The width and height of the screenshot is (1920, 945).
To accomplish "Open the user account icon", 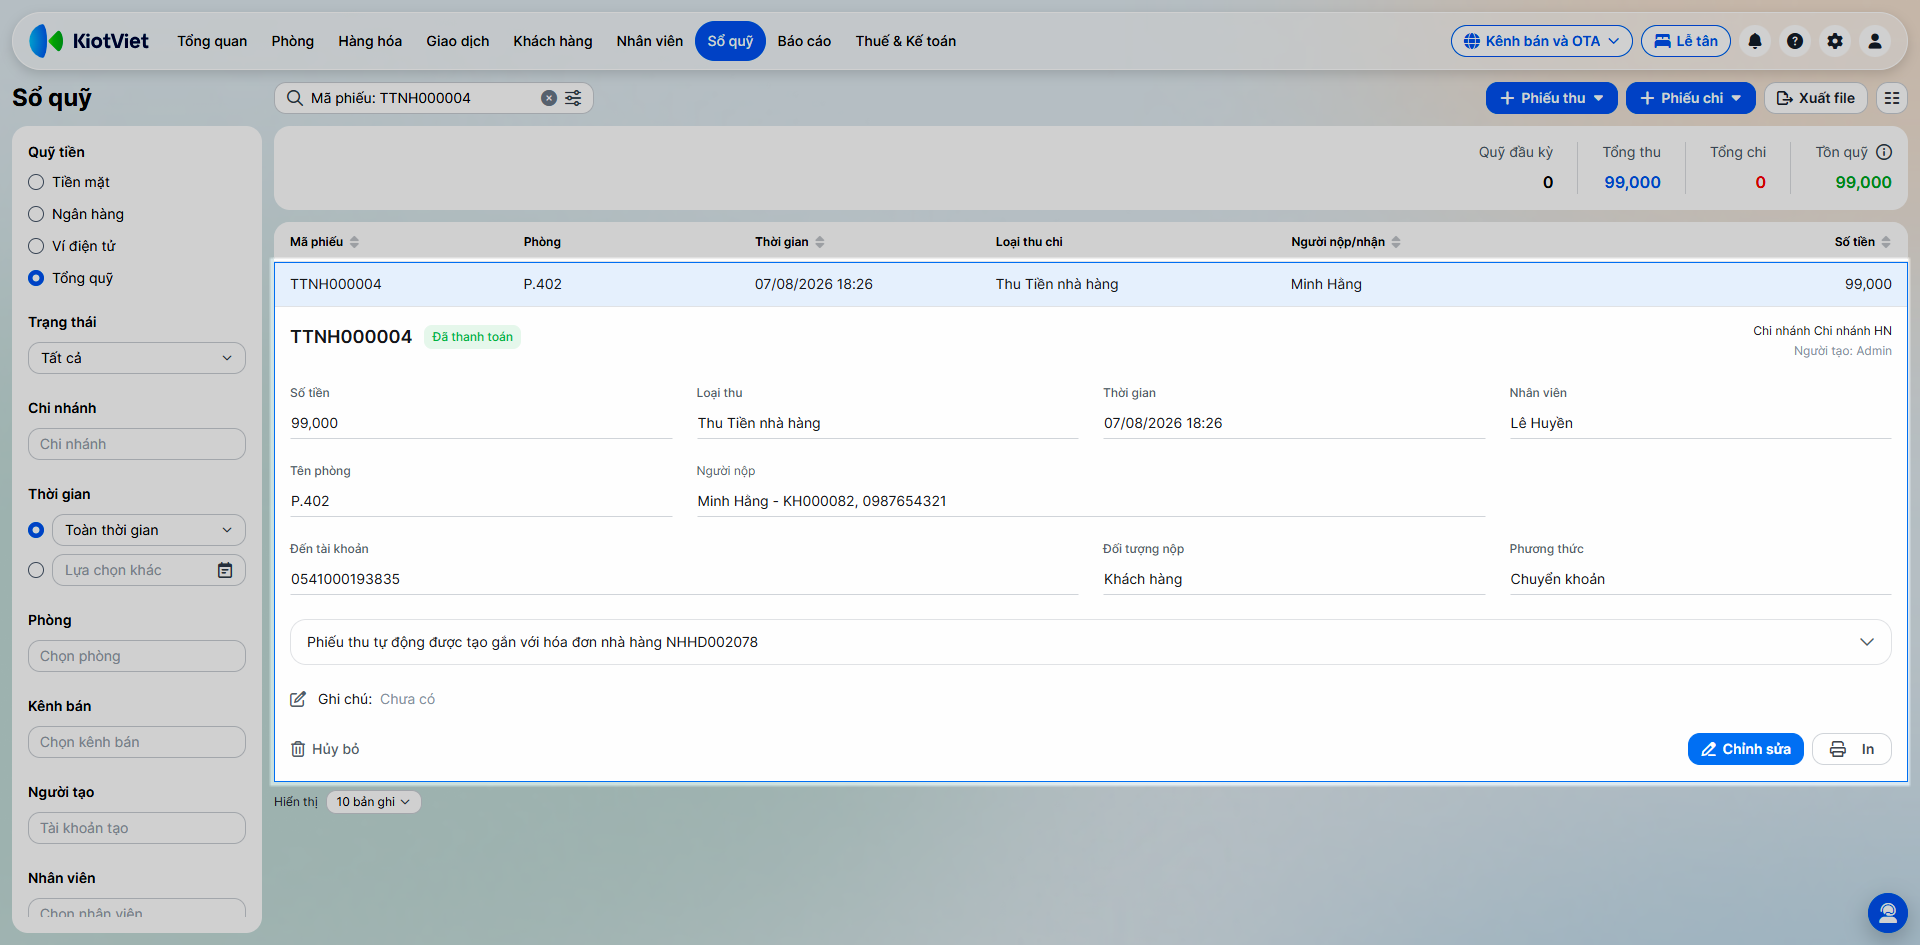I will [x=1875, y=41].
